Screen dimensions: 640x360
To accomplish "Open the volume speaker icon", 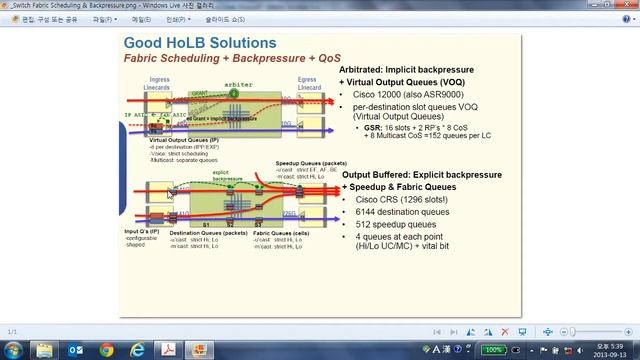I will 580,350.
